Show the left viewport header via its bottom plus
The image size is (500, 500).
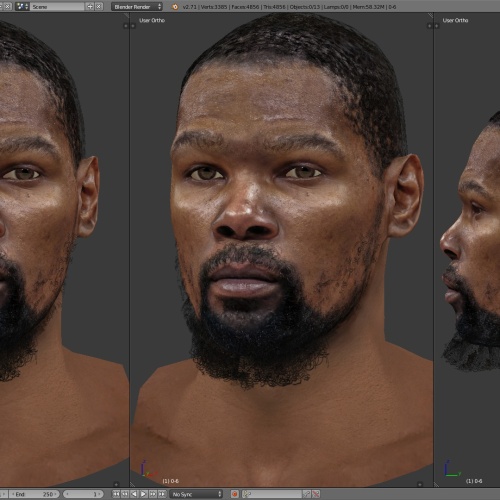point(116,484)
